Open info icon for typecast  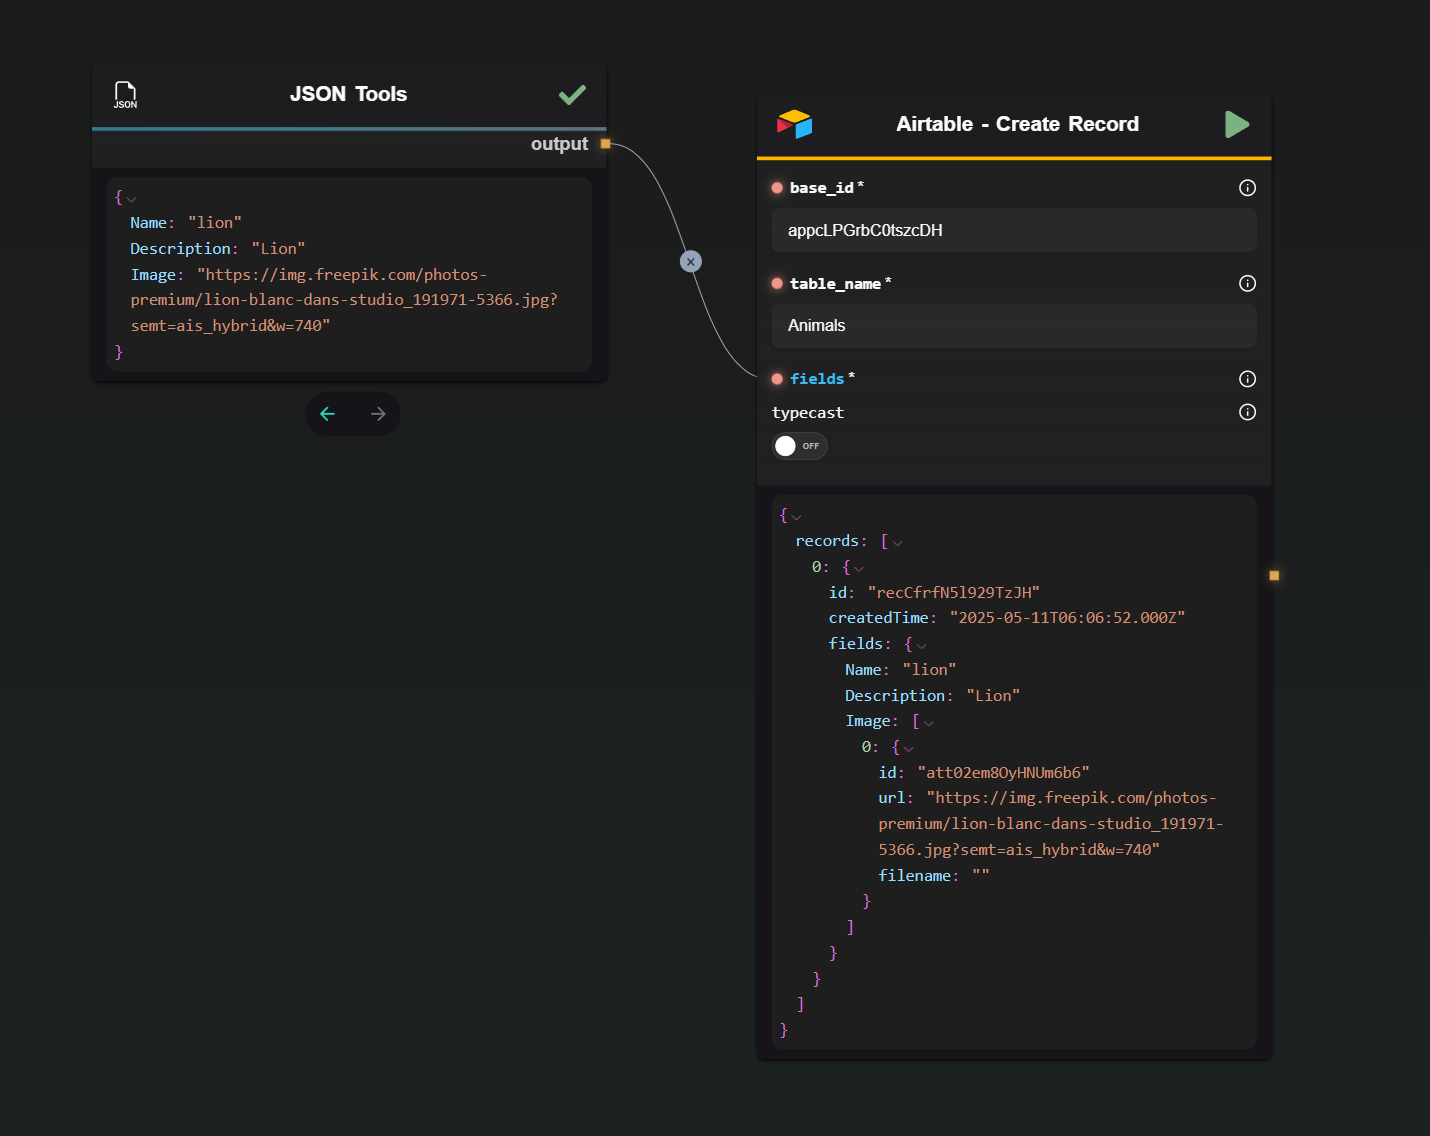click(1247, 412)
